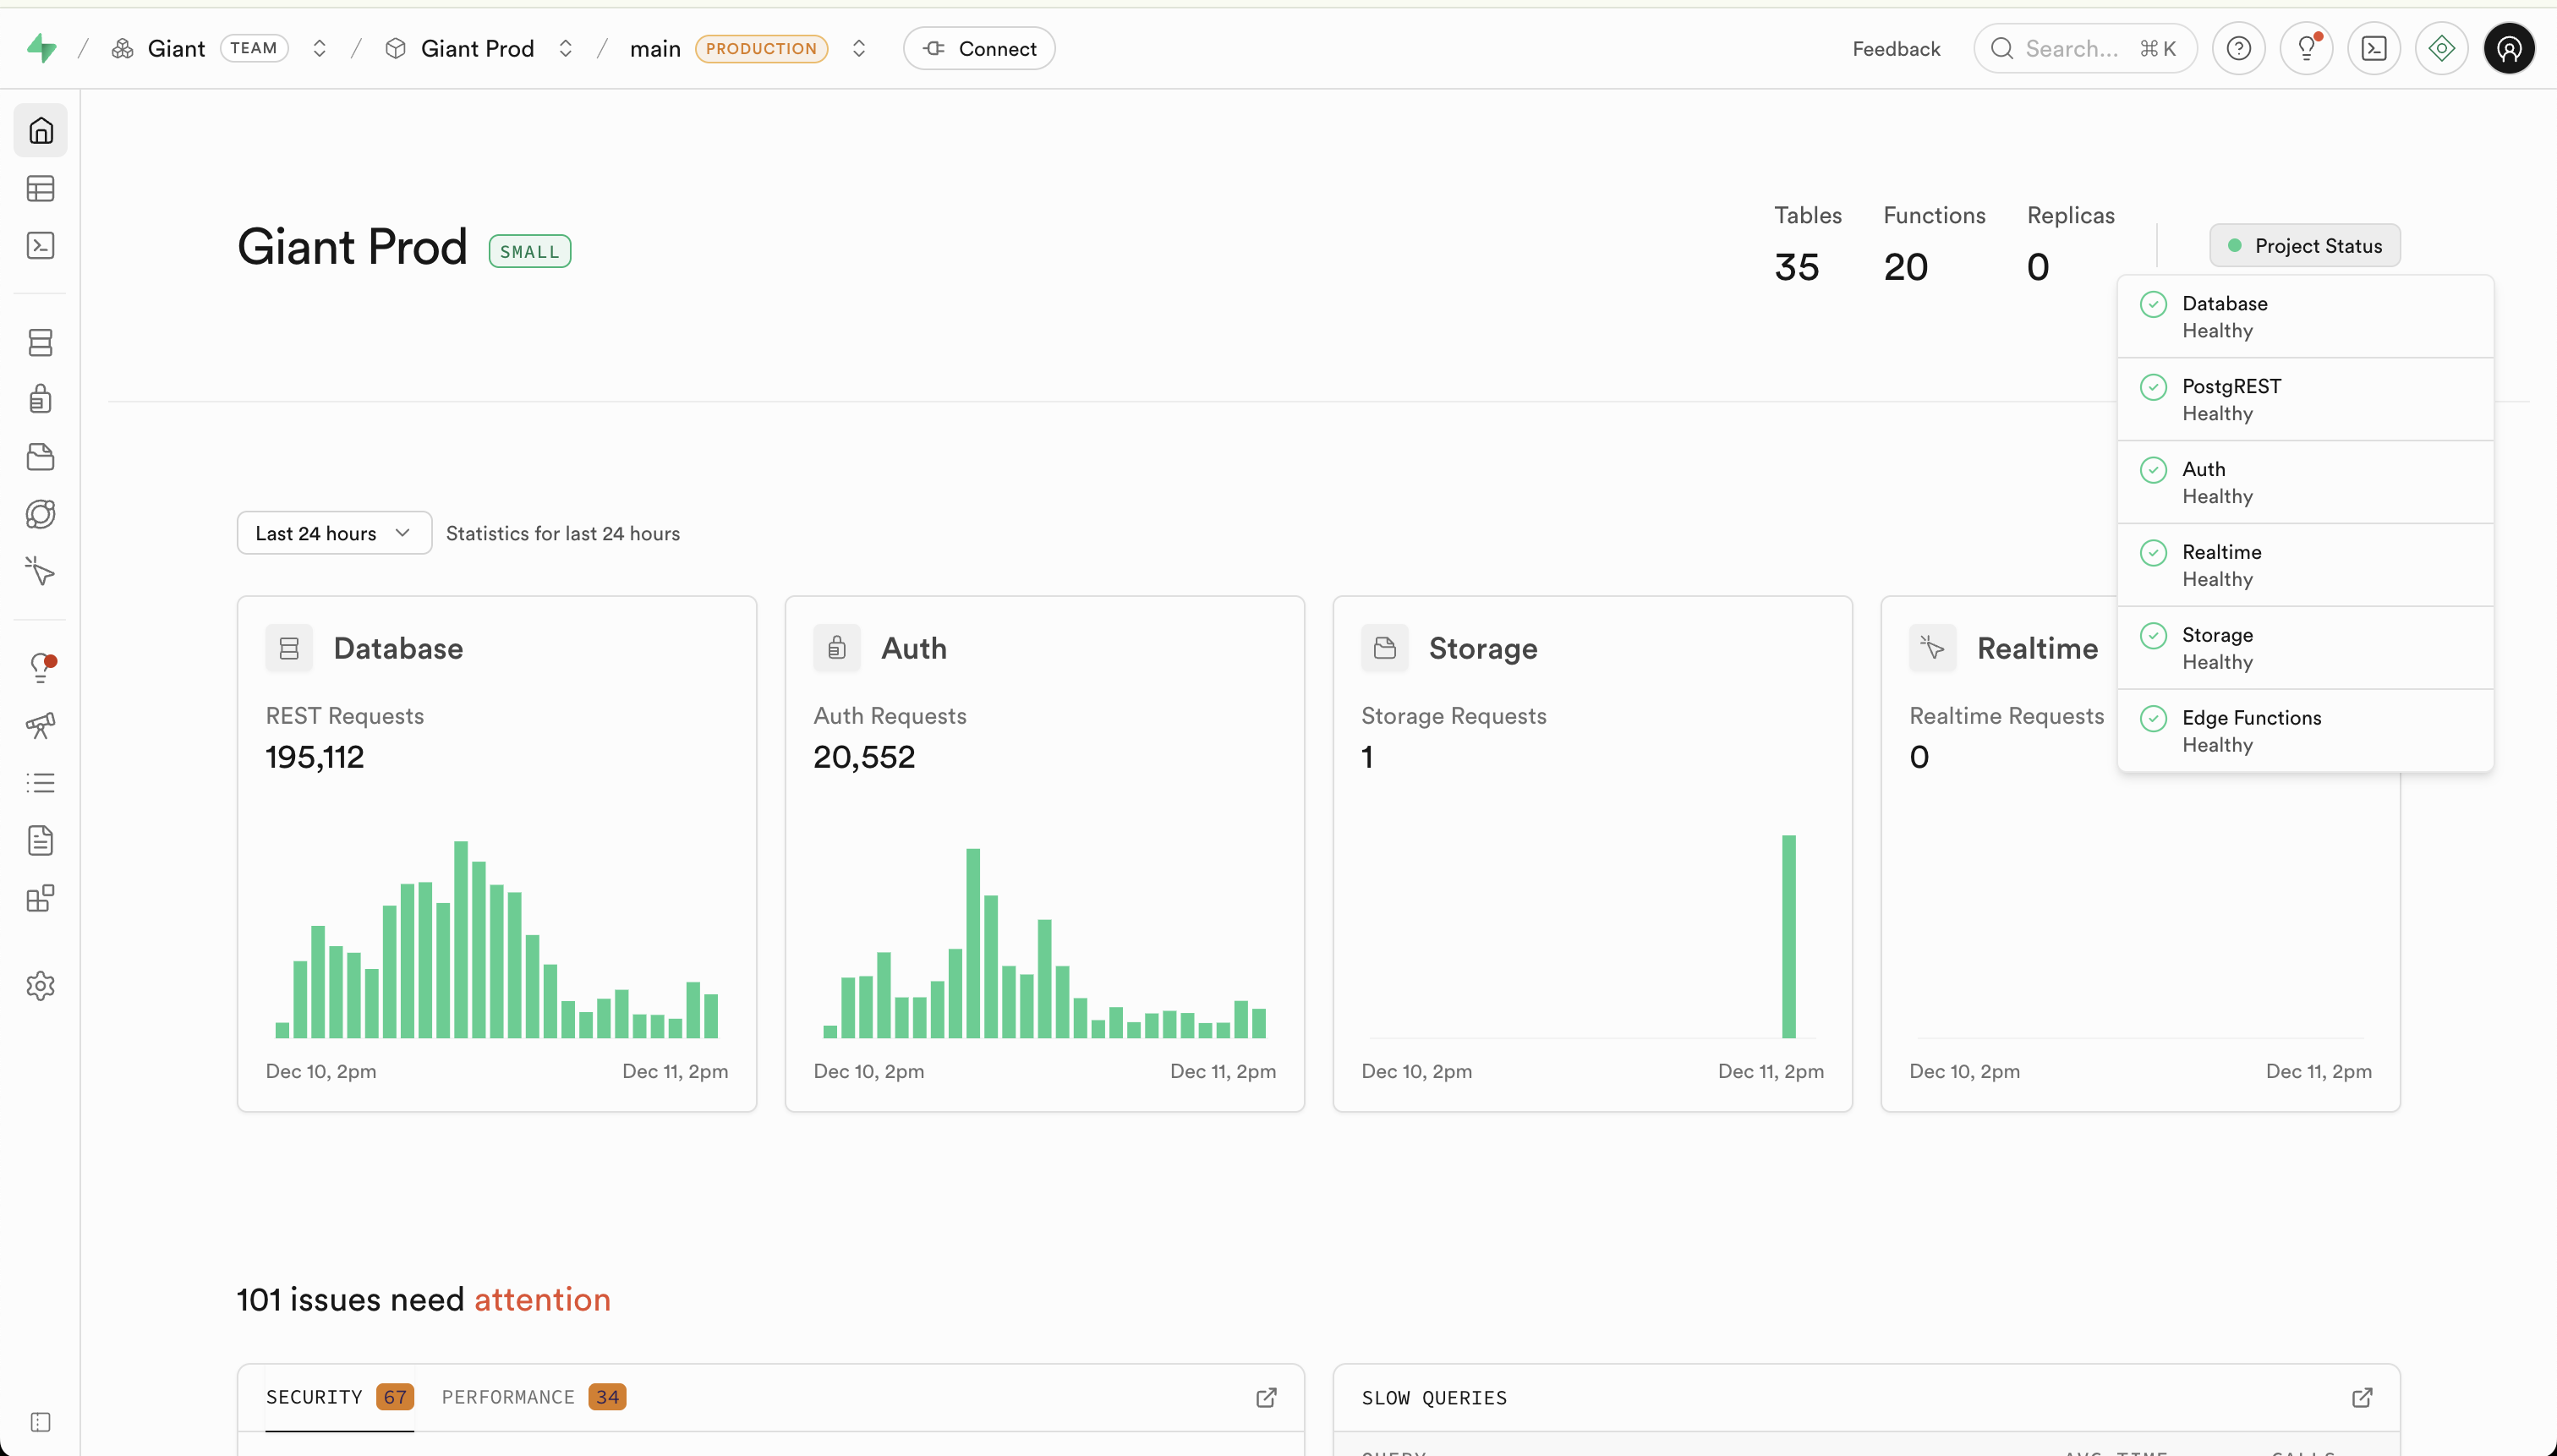
Task: Open Storage sidebar folder icon
Action: pos(40,457)
